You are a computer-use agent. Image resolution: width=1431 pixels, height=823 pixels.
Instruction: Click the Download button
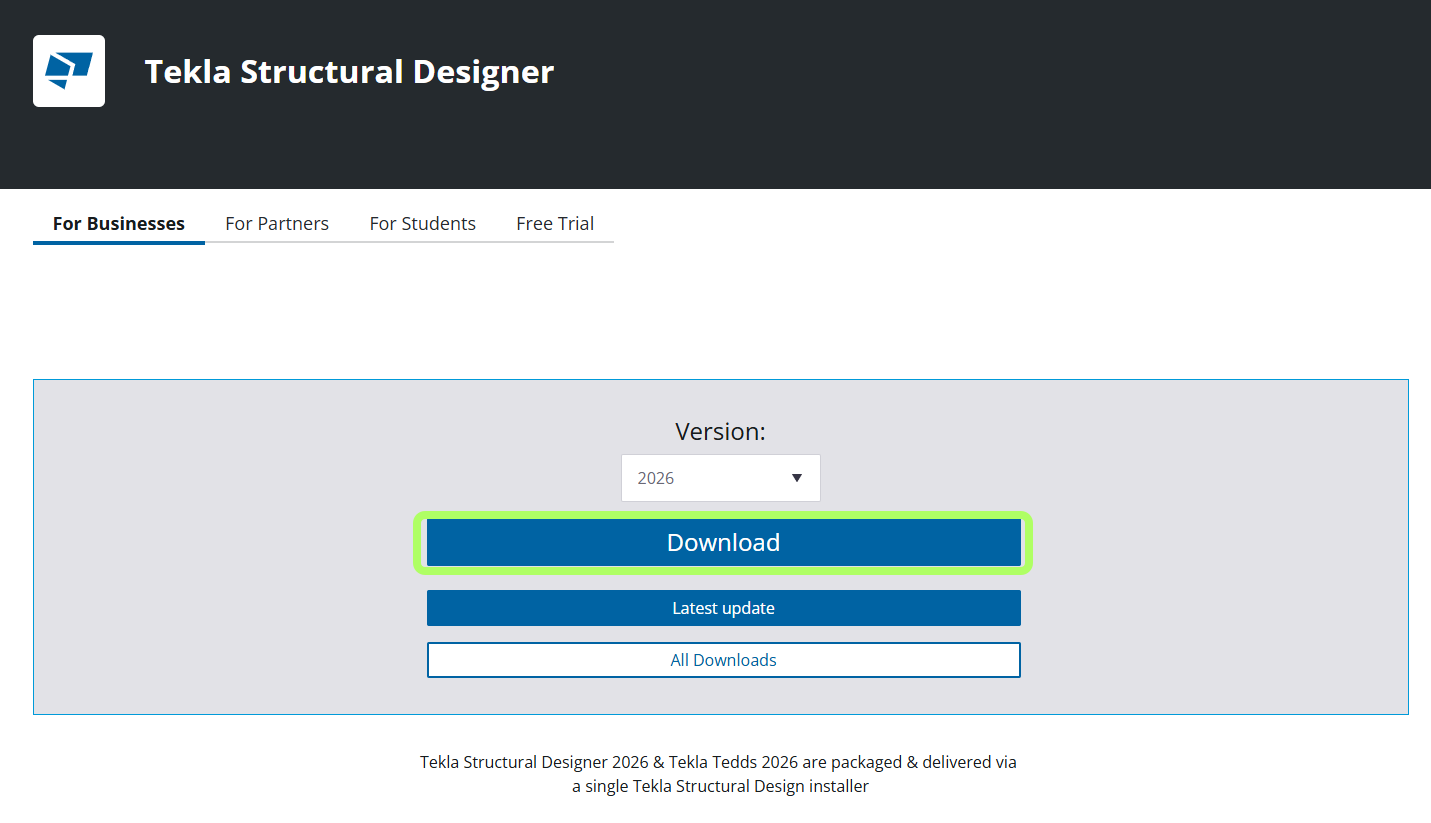(724, 543)
